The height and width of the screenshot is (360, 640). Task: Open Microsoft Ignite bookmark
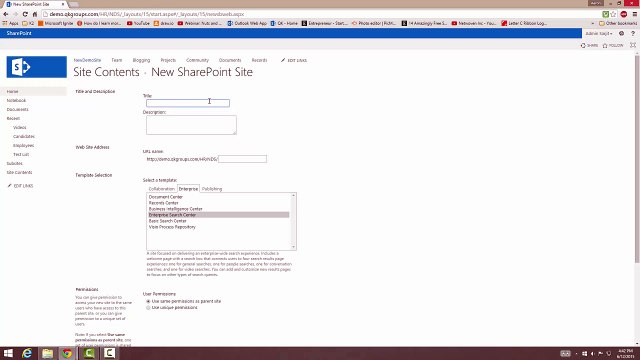click(x=56, y=23)
